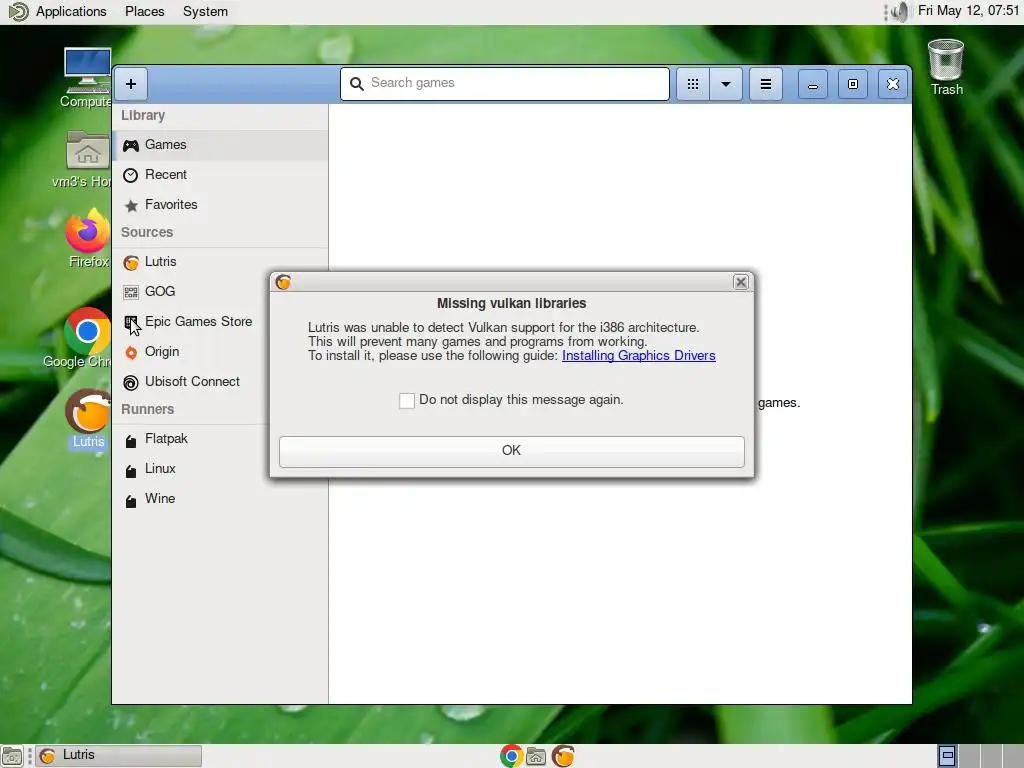Minimize the Lutris window
The width and height of the screenshot is (1024, 768).
tap(812, 84)
